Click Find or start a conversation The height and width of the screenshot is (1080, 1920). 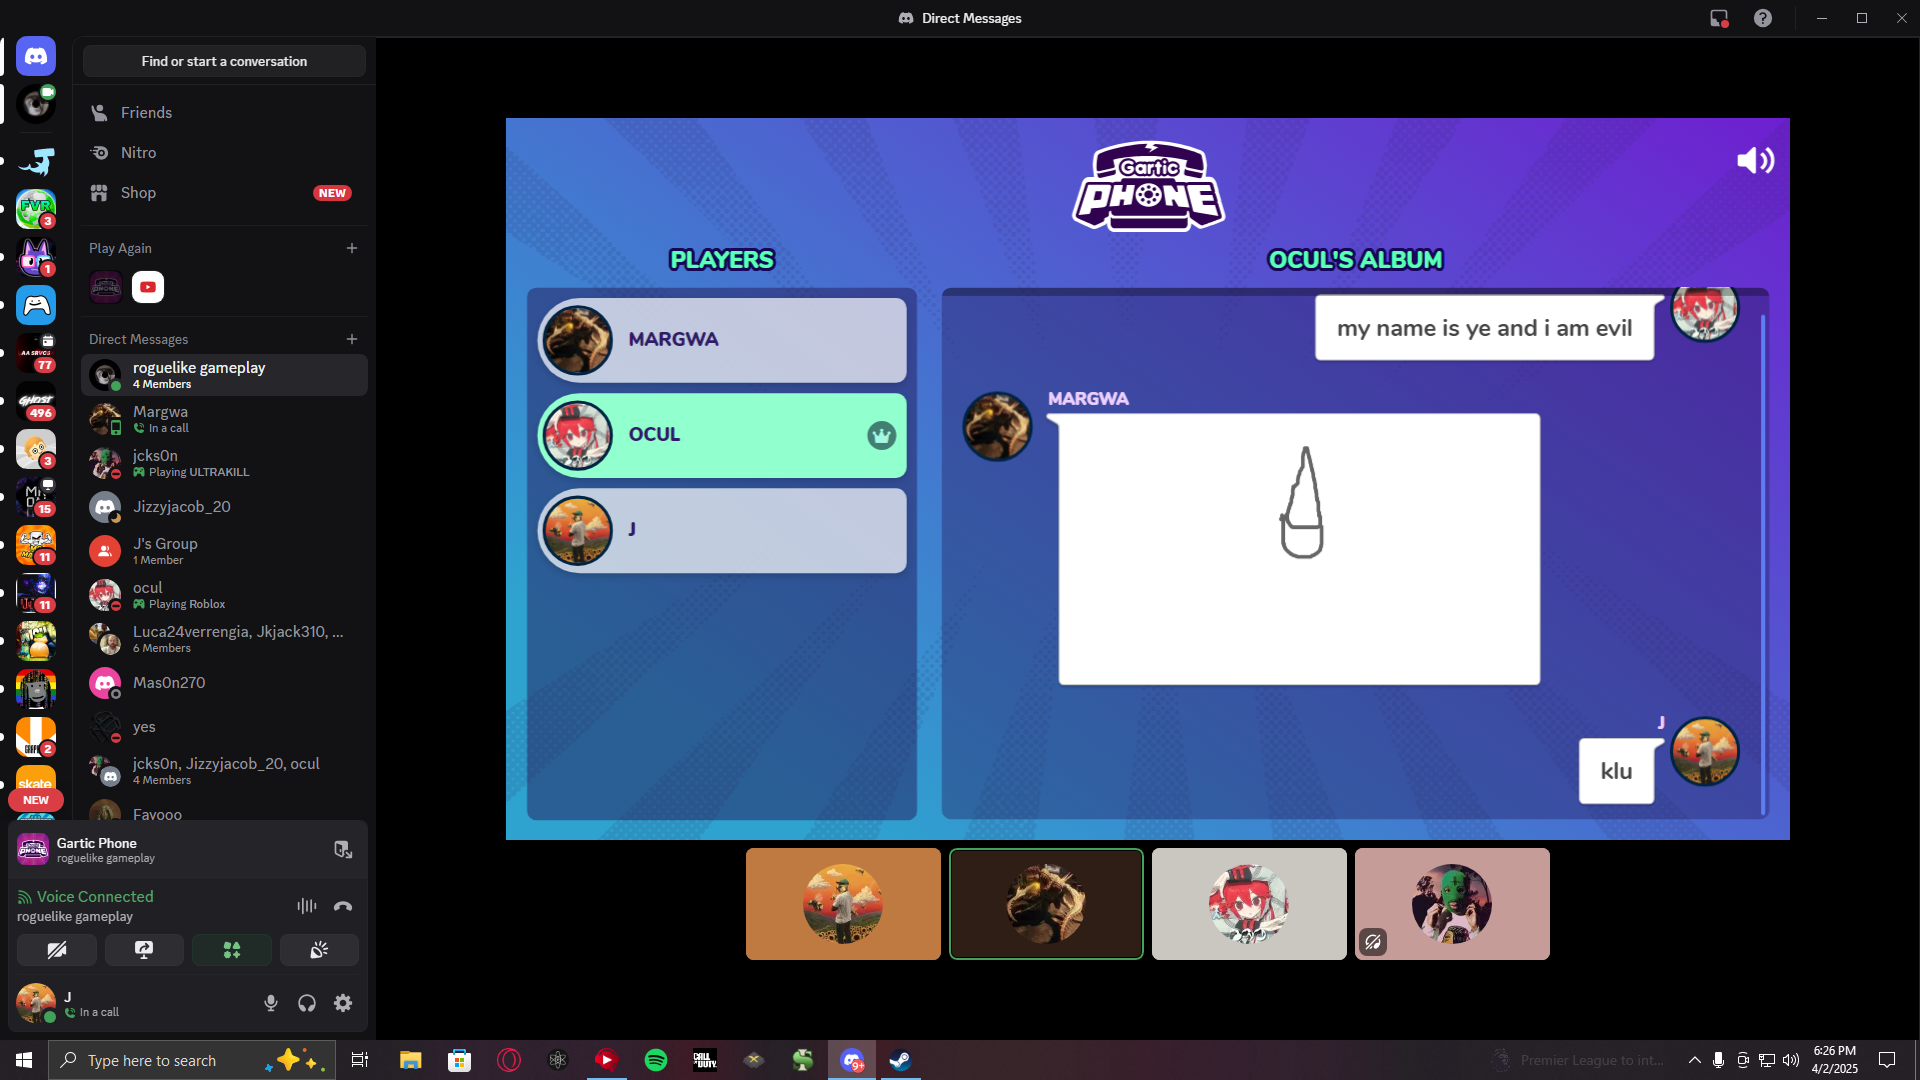pos(224,61)
